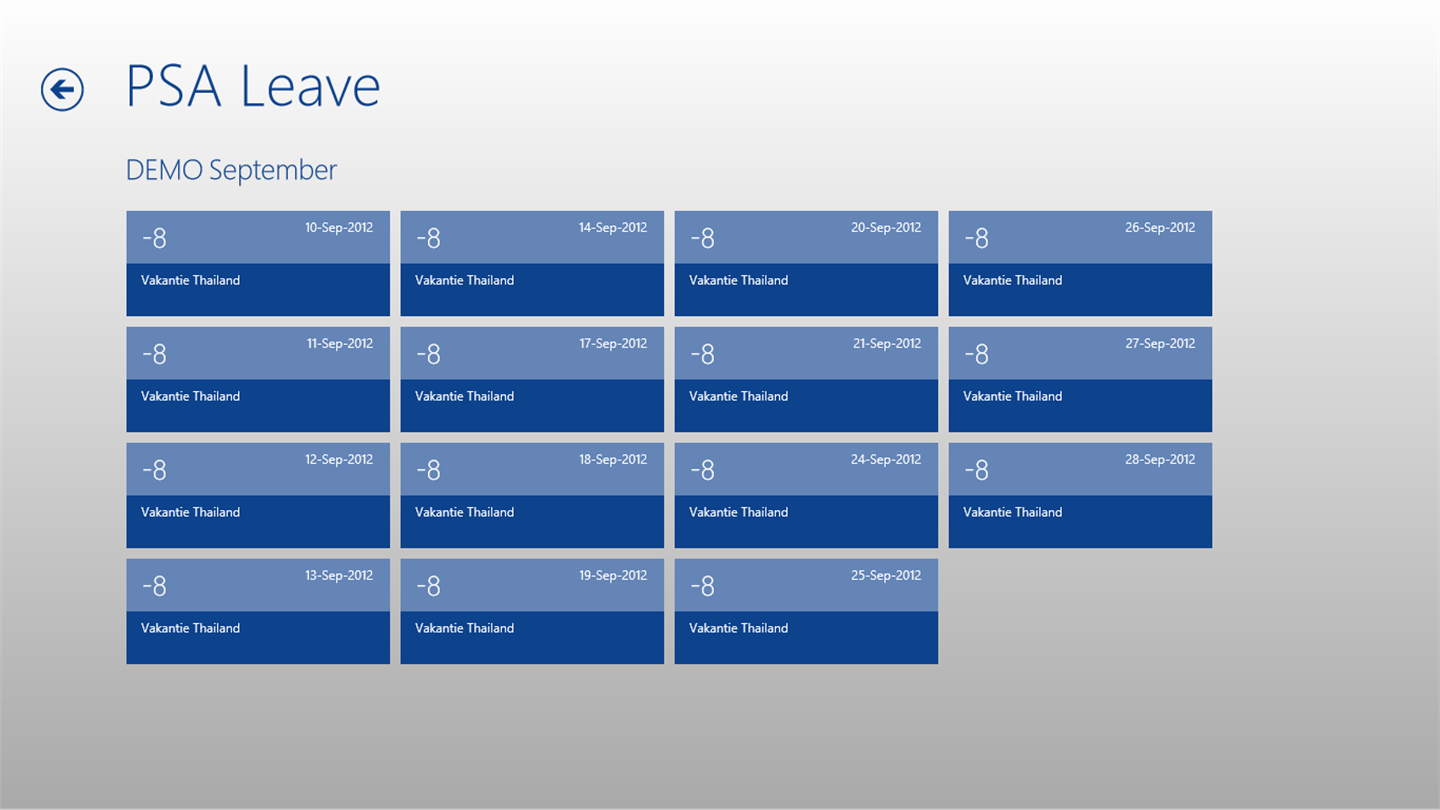Screen dimensions: 1440x810
Task: Click the 18-Sep-2012 leave tile
Action: [x=532, y=495]
